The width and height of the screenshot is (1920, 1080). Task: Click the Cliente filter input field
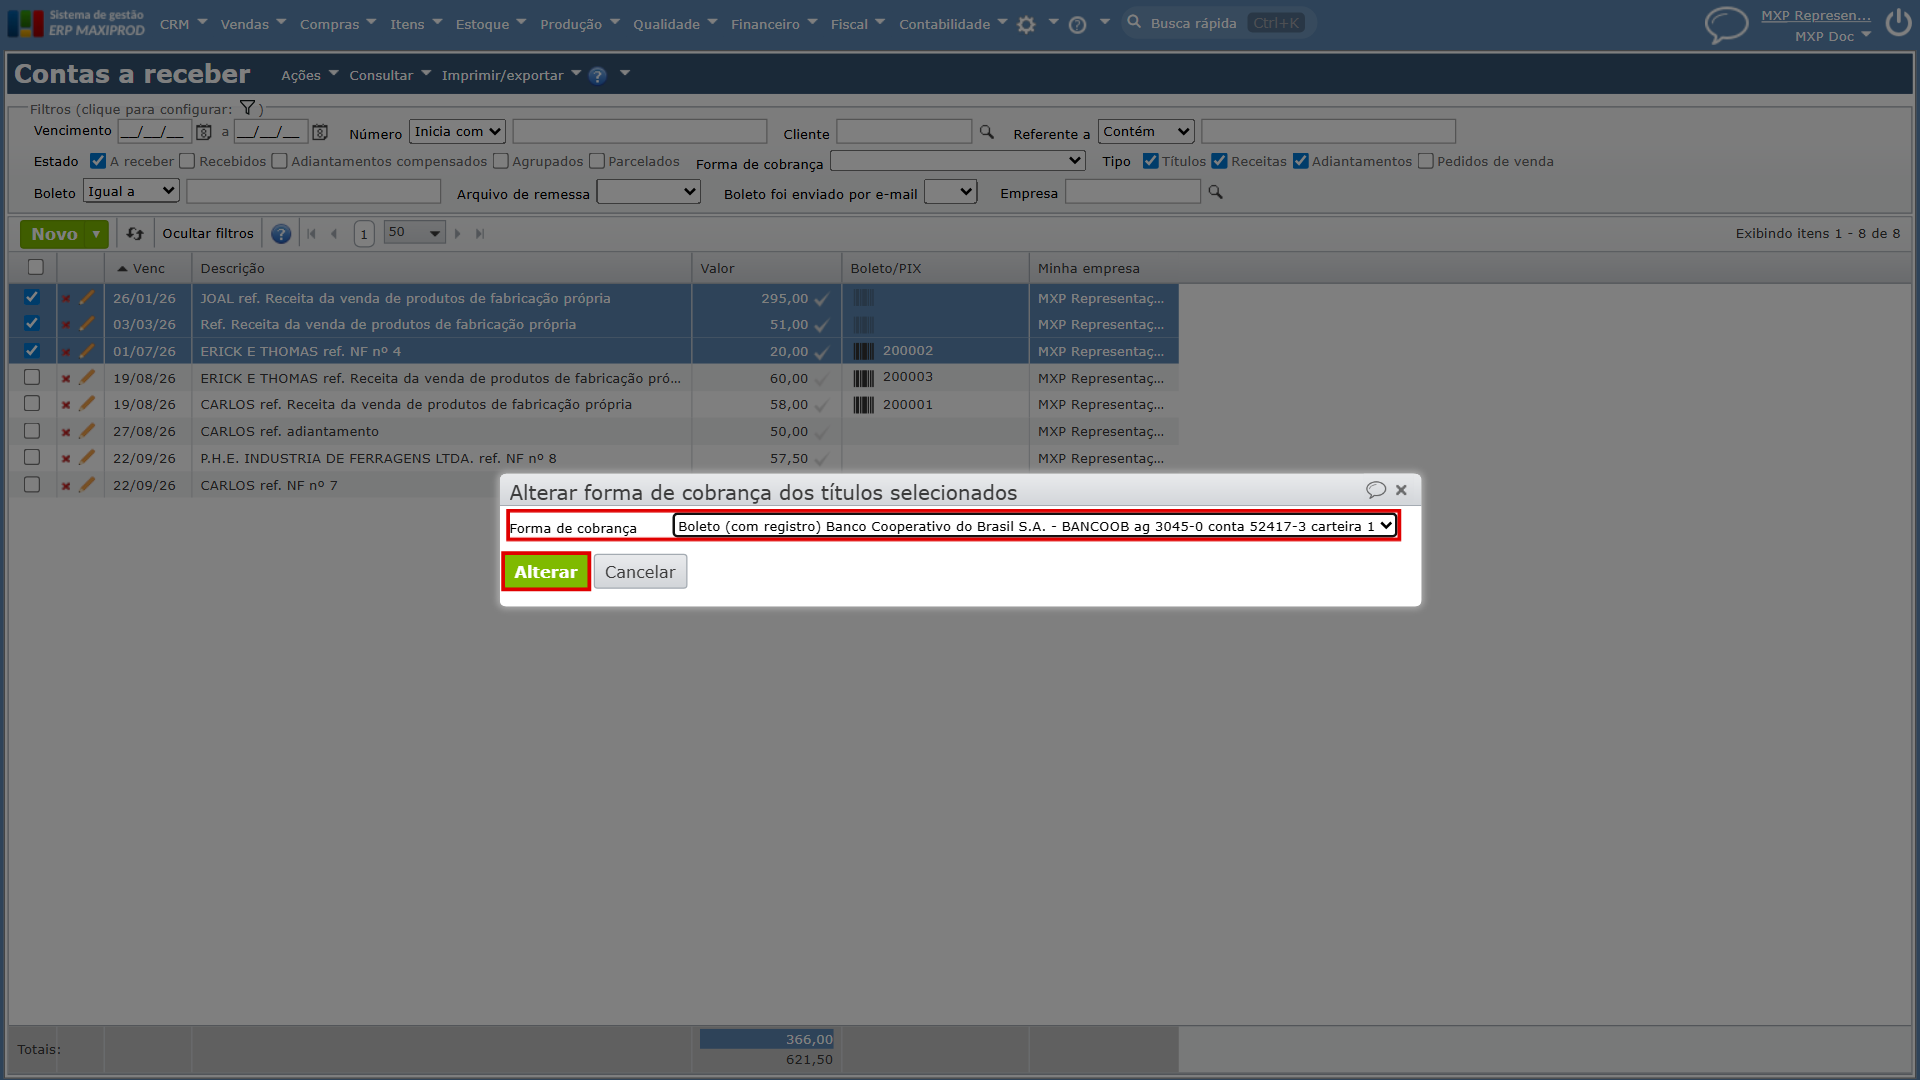pos(904,132)
